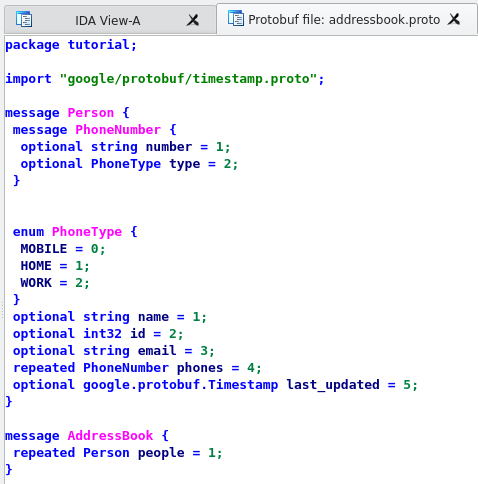Click 'repeated Person people = 1;' line
This screenshot has height=484, width=478.
click(x=117, y=453)
